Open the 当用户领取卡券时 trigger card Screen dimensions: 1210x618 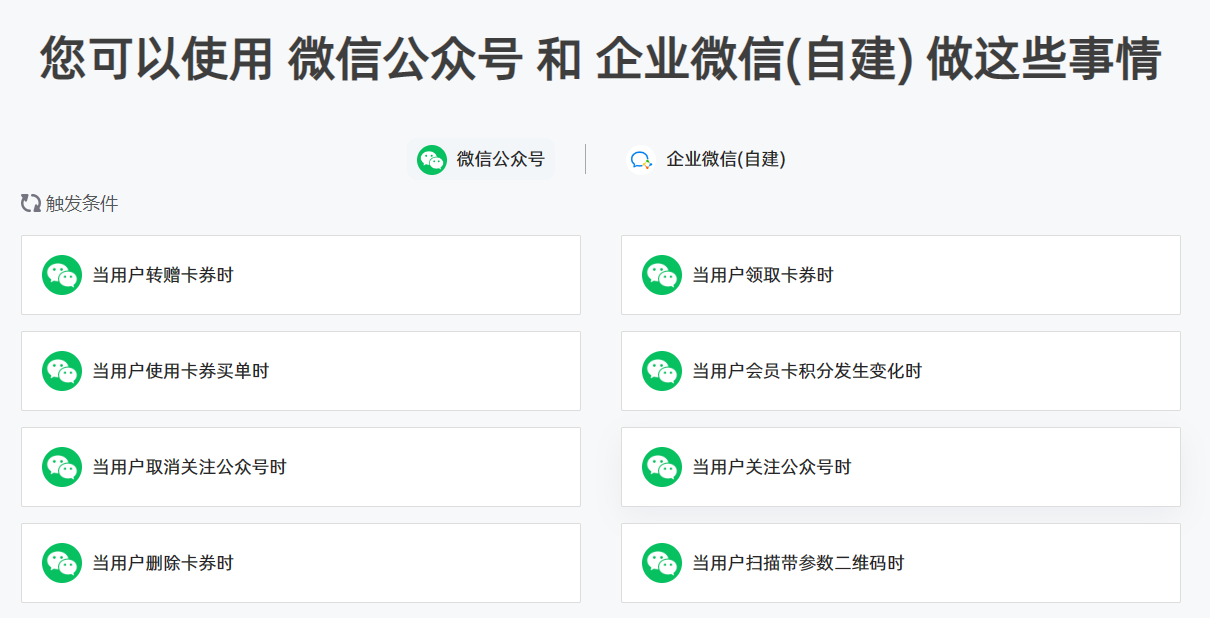click(x=901, y=275)
